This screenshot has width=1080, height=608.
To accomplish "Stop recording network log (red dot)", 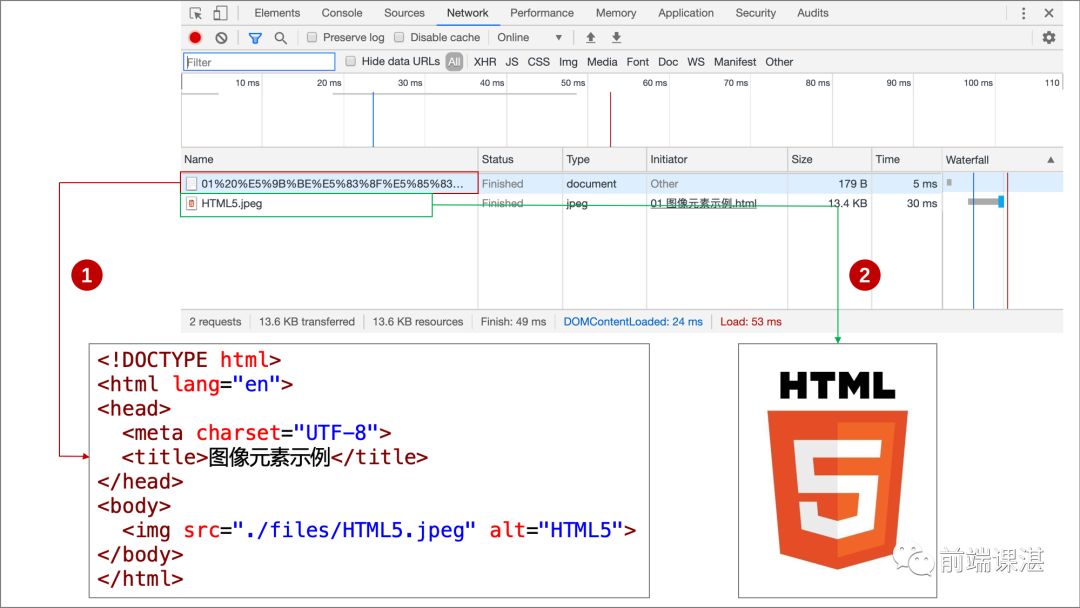I will (196, 38).
